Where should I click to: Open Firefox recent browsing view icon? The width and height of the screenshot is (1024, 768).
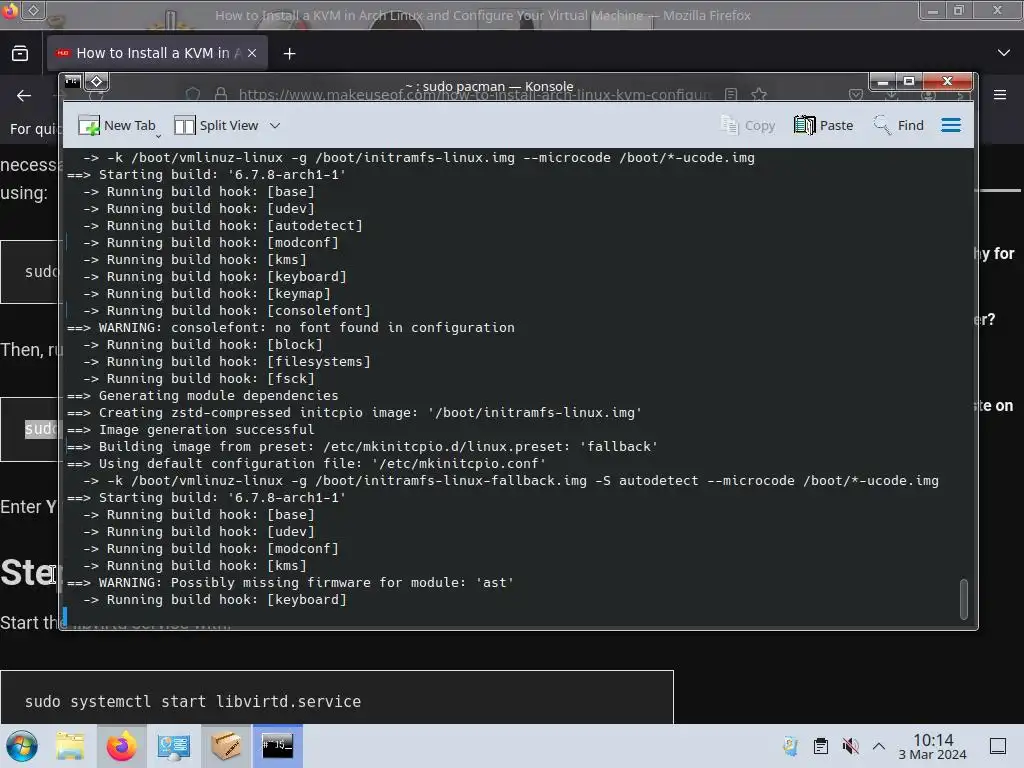point(20,54)
